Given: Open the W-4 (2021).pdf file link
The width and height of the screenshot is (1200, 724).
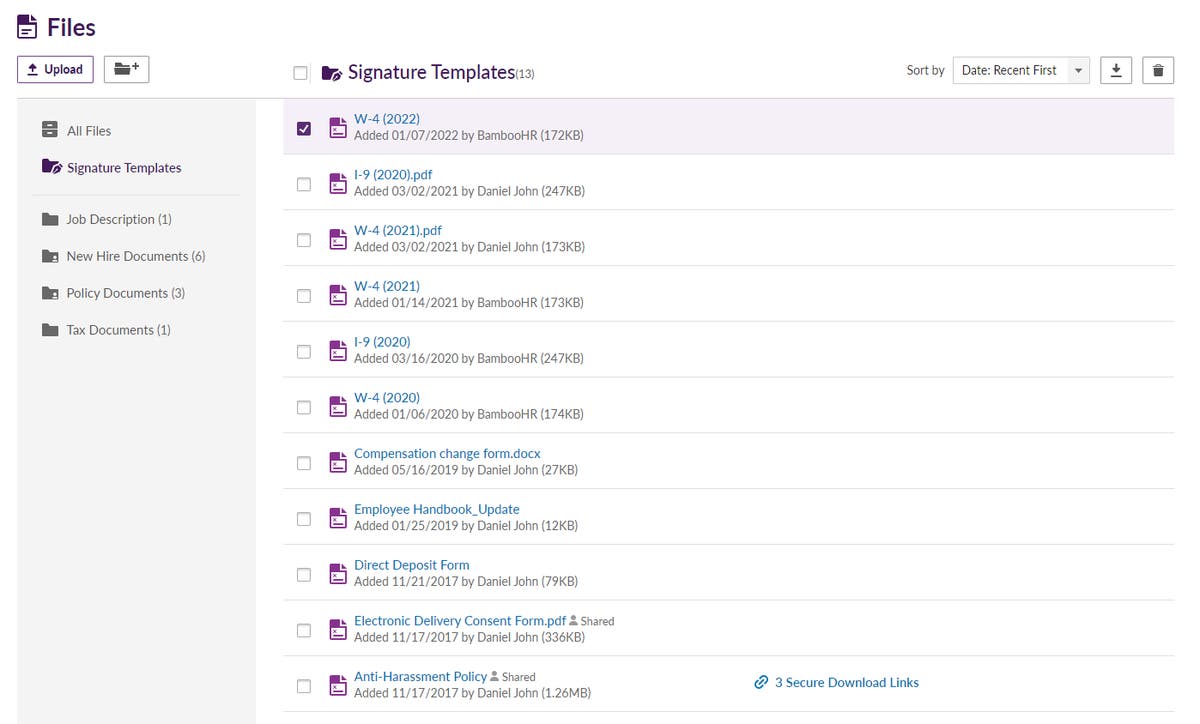Looking at the screenshot, I should 398,231.
